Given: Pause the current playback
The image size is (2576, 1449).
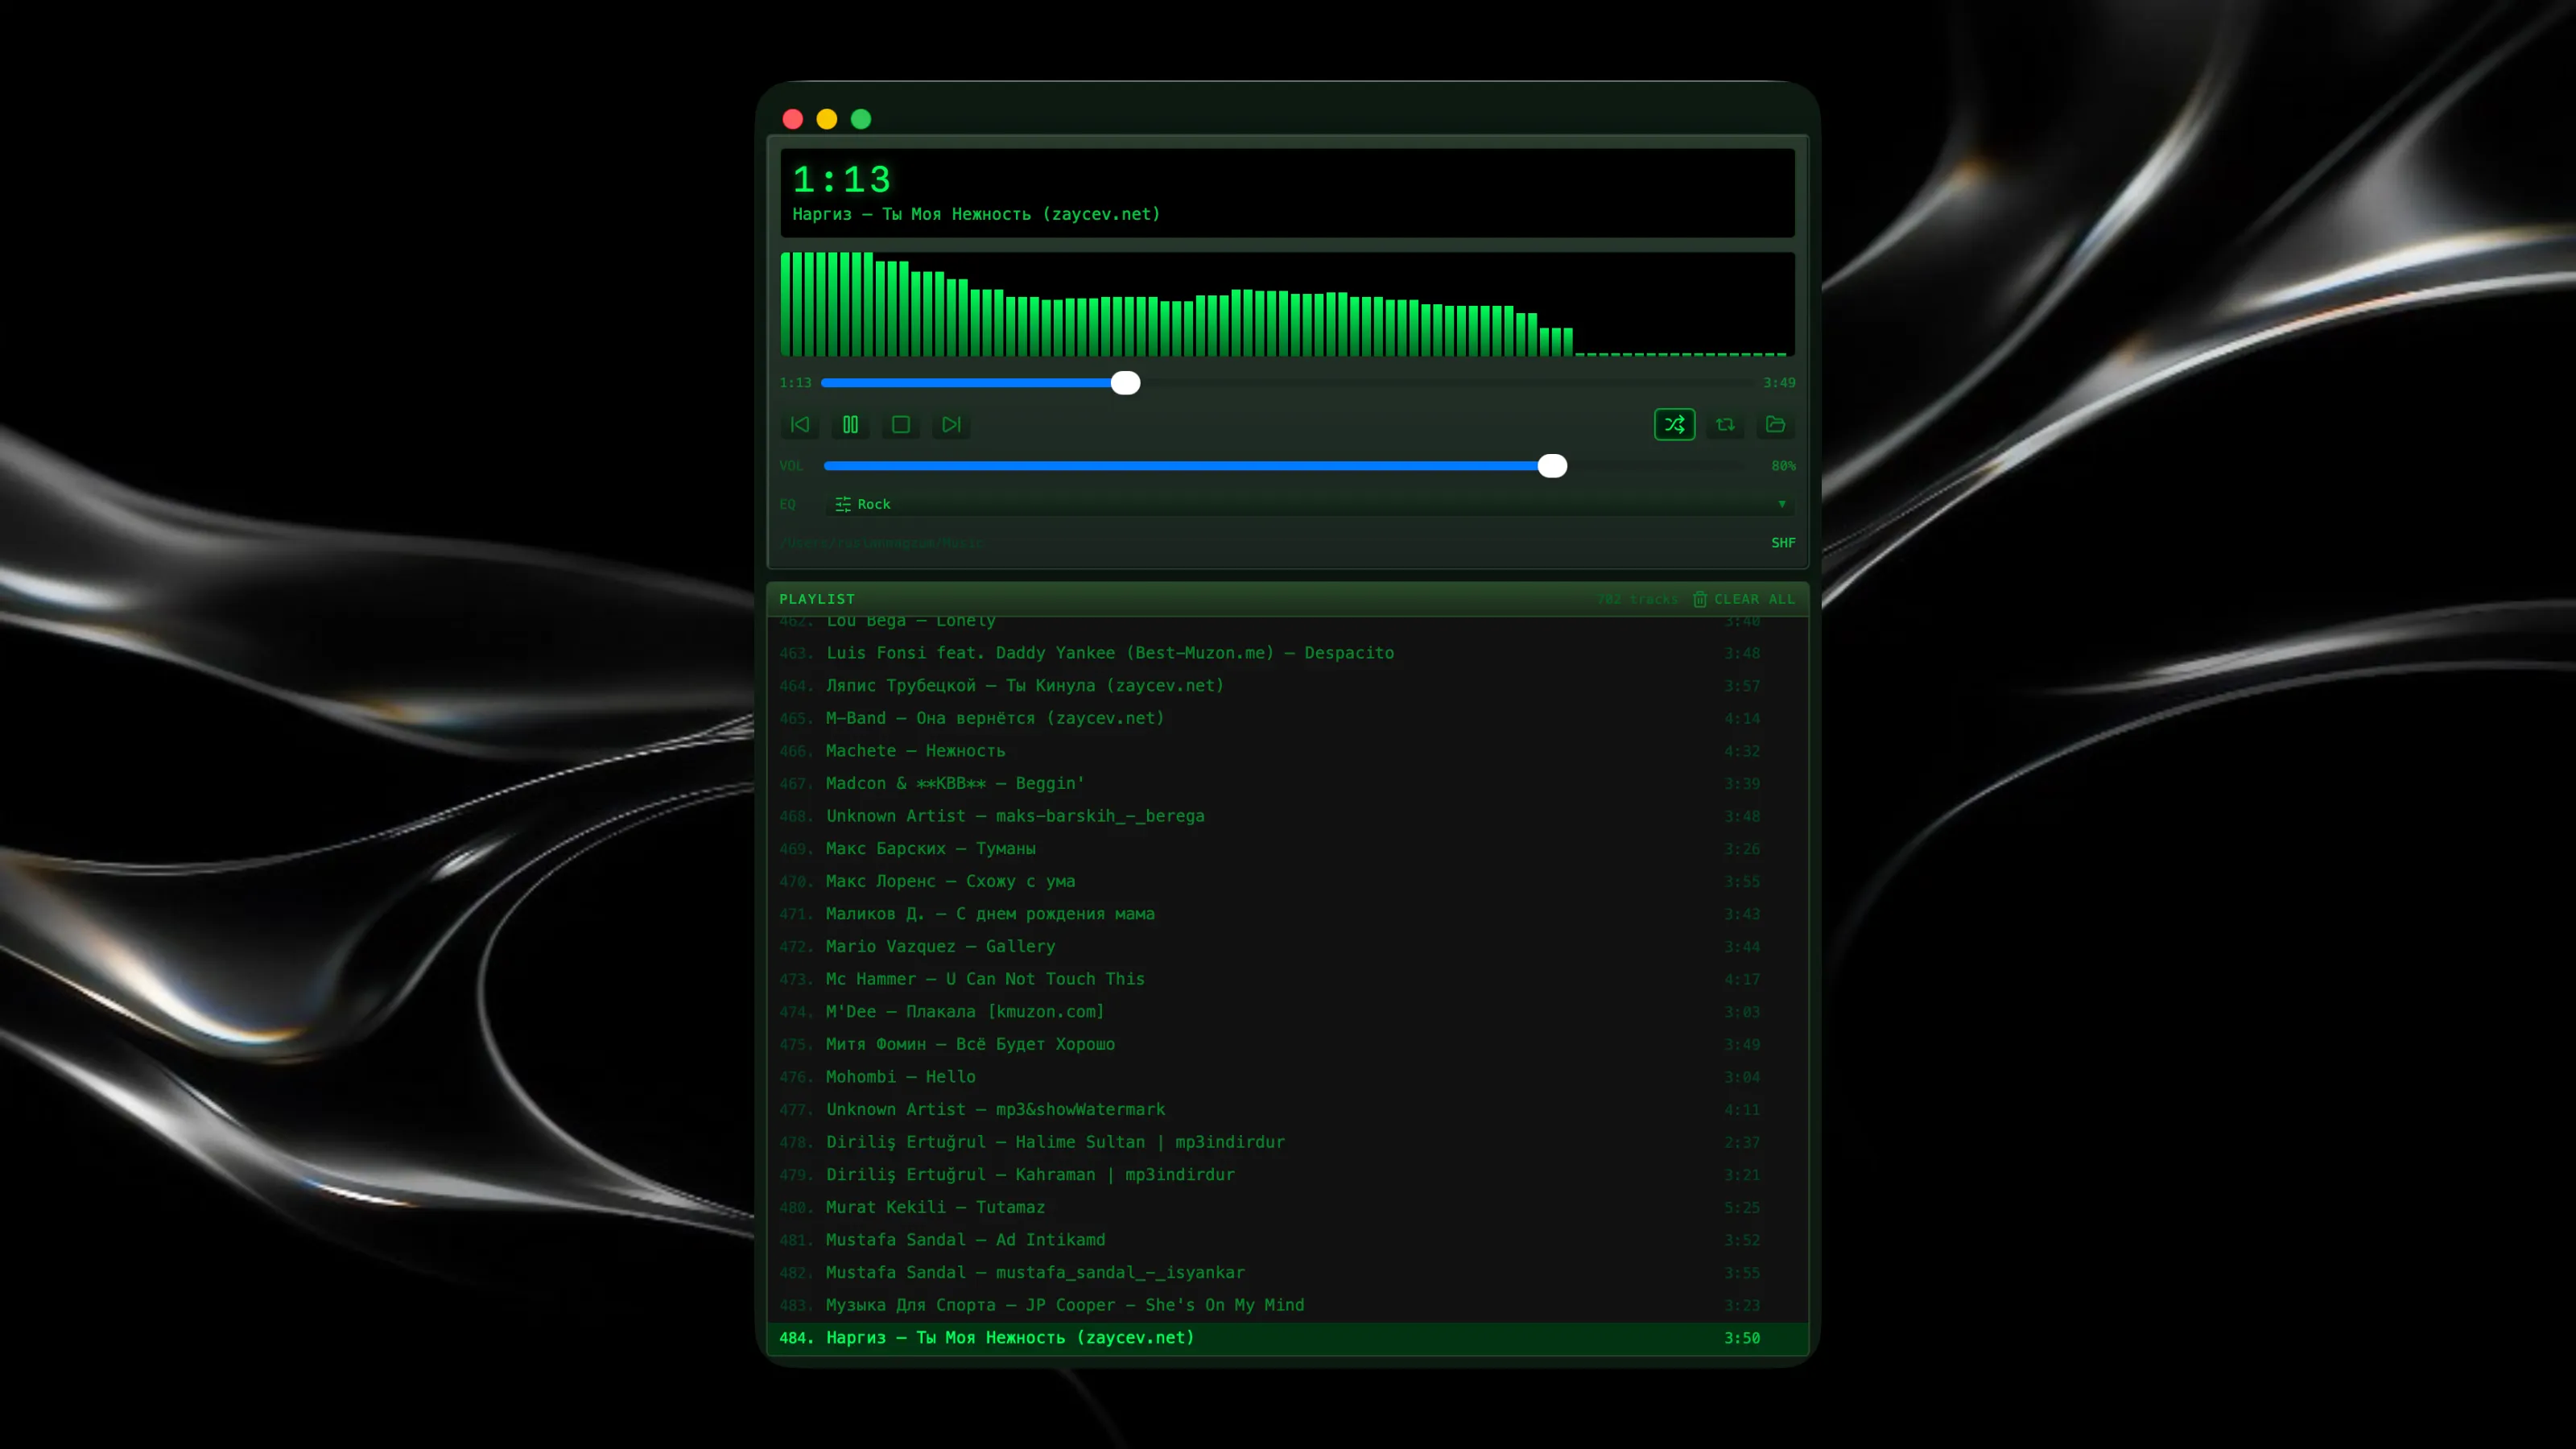Looking at the screenshot, I should coord(850,425).
